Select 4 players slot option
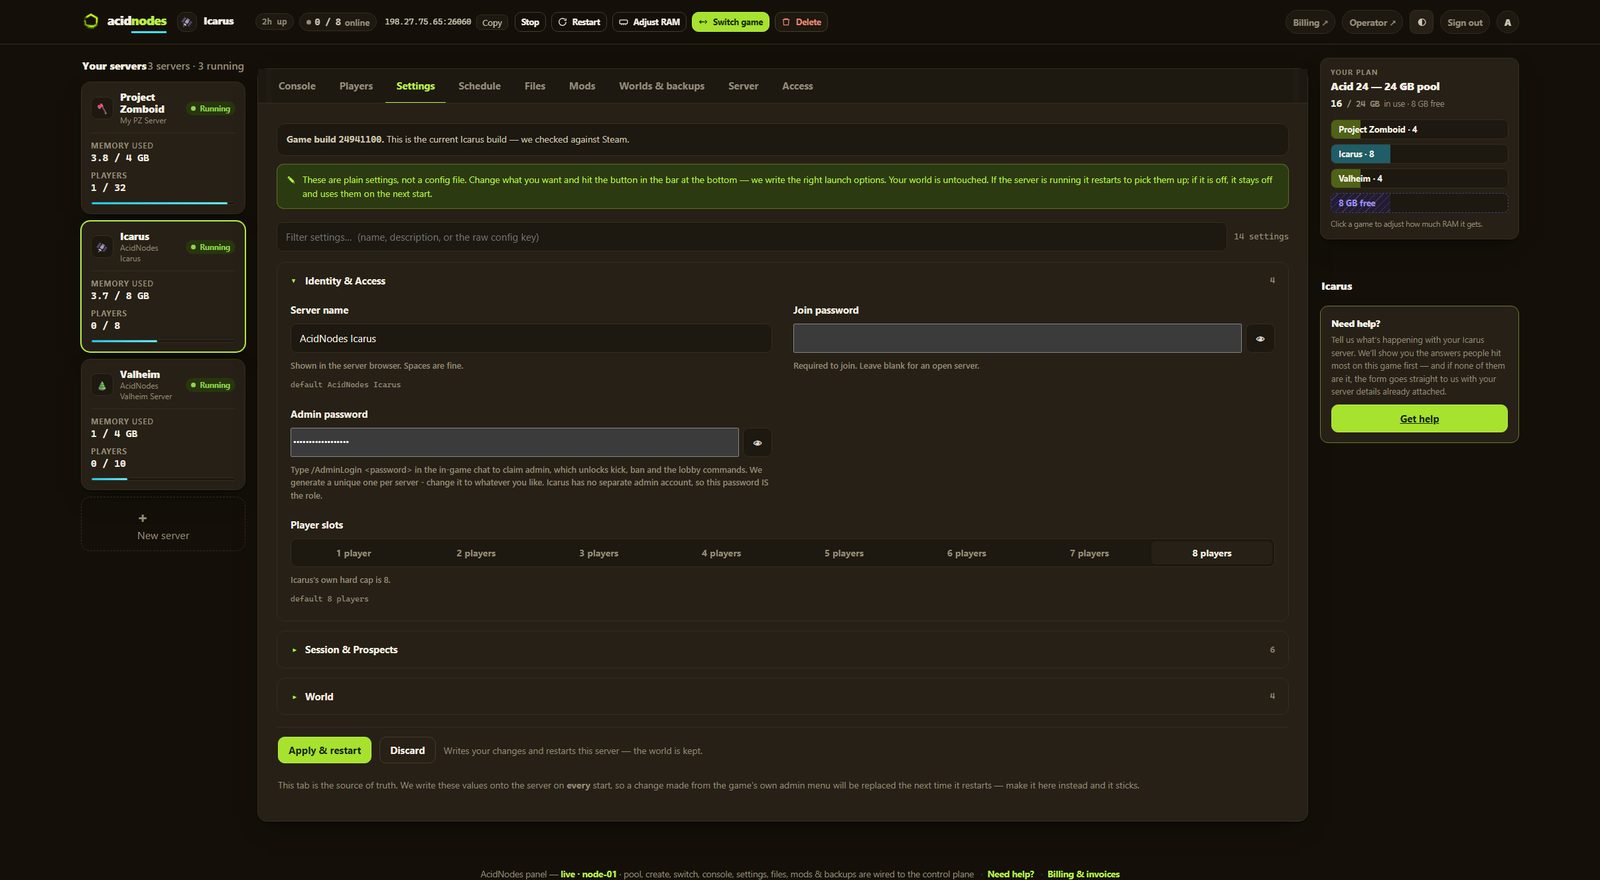 coord(721,553)
